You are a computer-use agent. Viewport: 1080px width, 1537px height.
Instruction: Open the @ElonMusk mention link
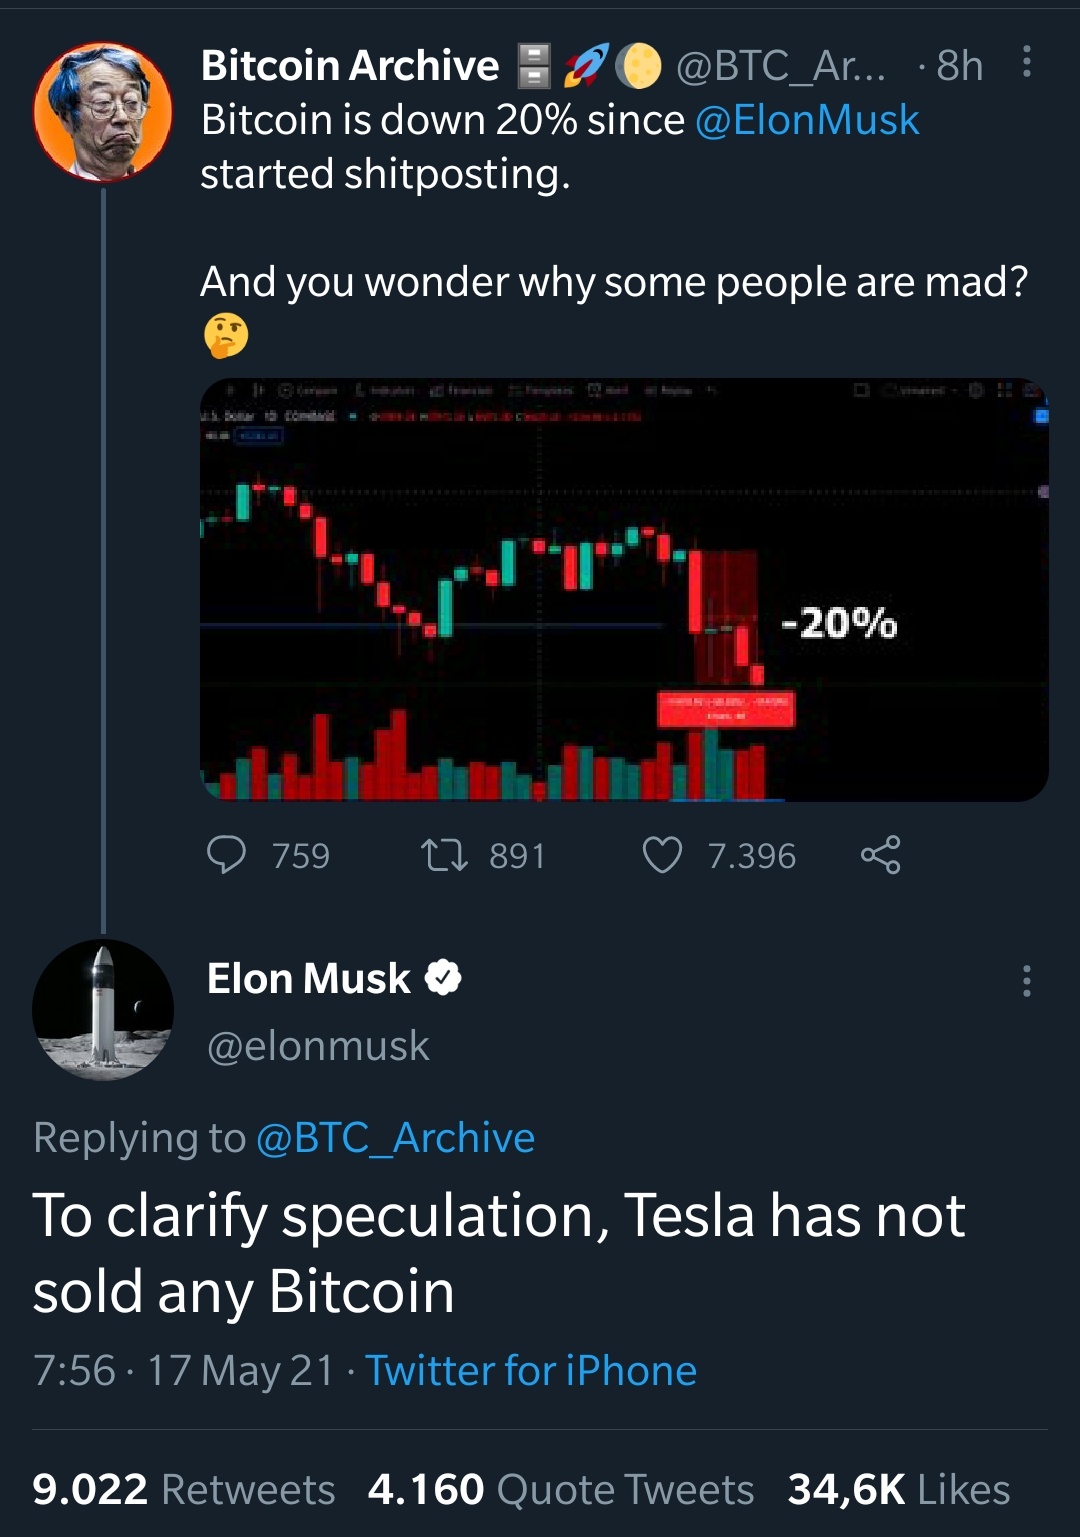point(806,120)
